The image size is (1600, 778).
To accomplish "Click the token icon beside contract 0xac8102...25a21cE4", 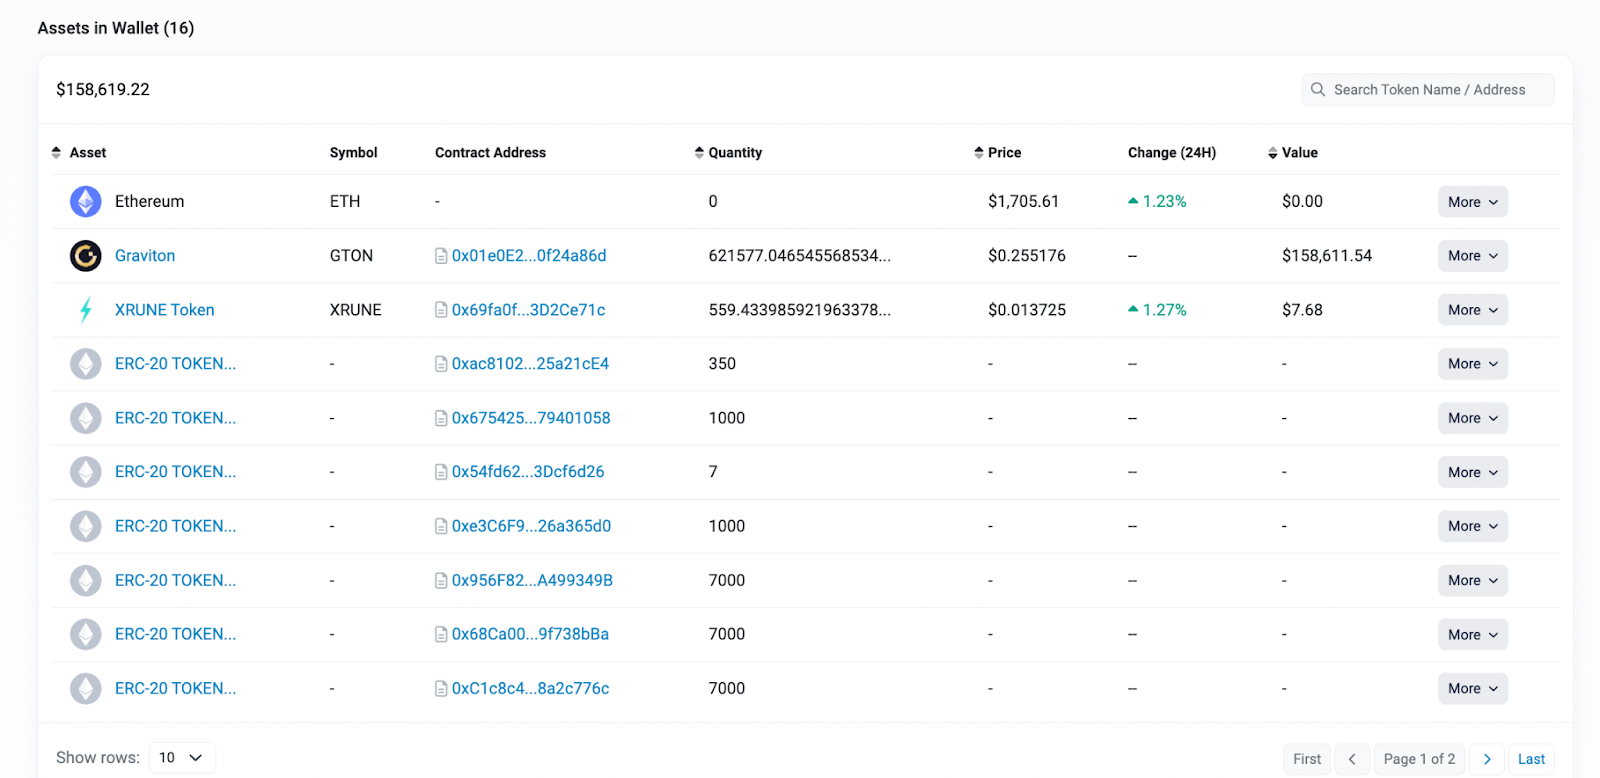I will 86,364.
